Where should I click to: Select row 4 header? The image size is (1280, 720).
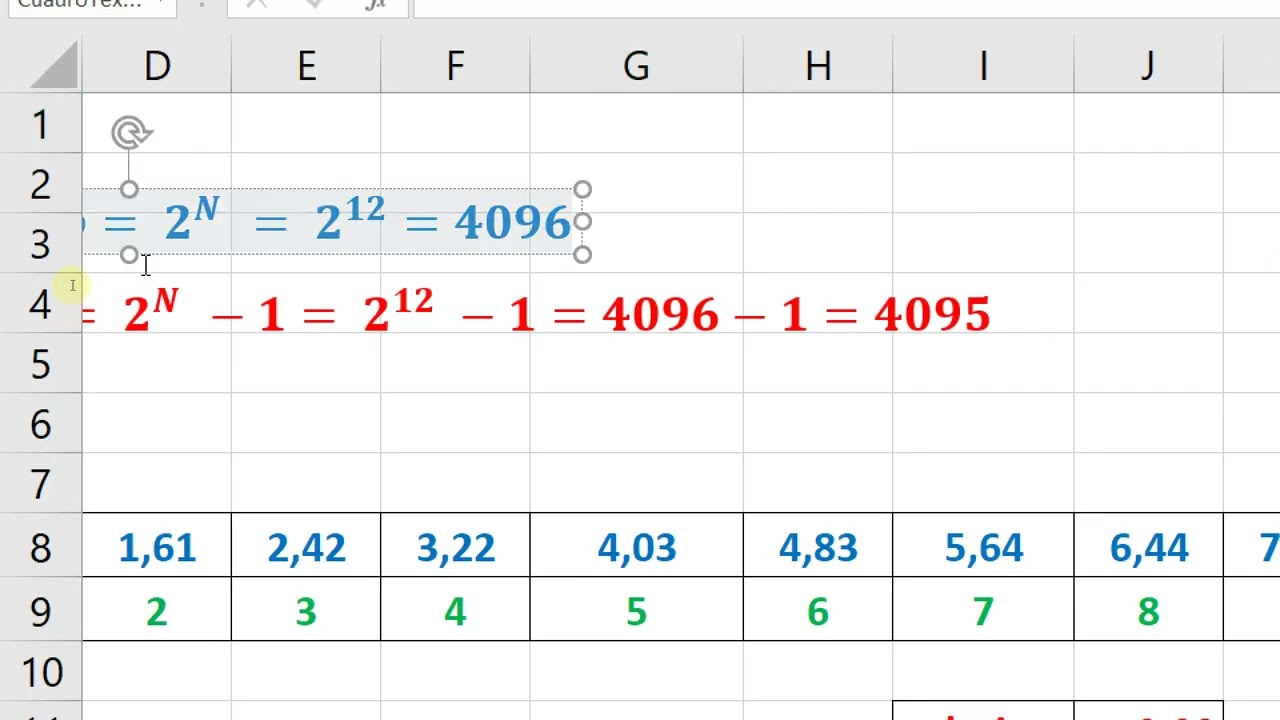[40, 304]
